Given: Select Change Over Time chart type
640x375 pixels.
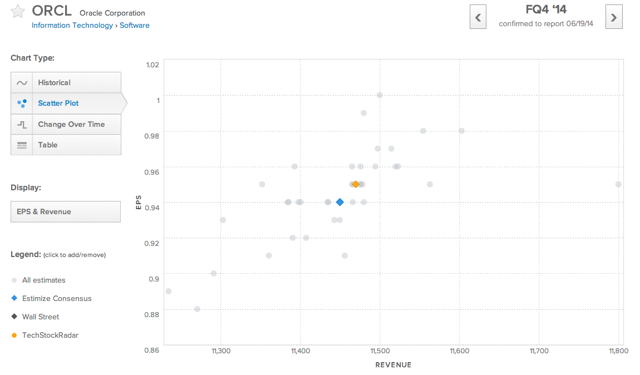Looking at the screenshot, I should coord(66,124).
